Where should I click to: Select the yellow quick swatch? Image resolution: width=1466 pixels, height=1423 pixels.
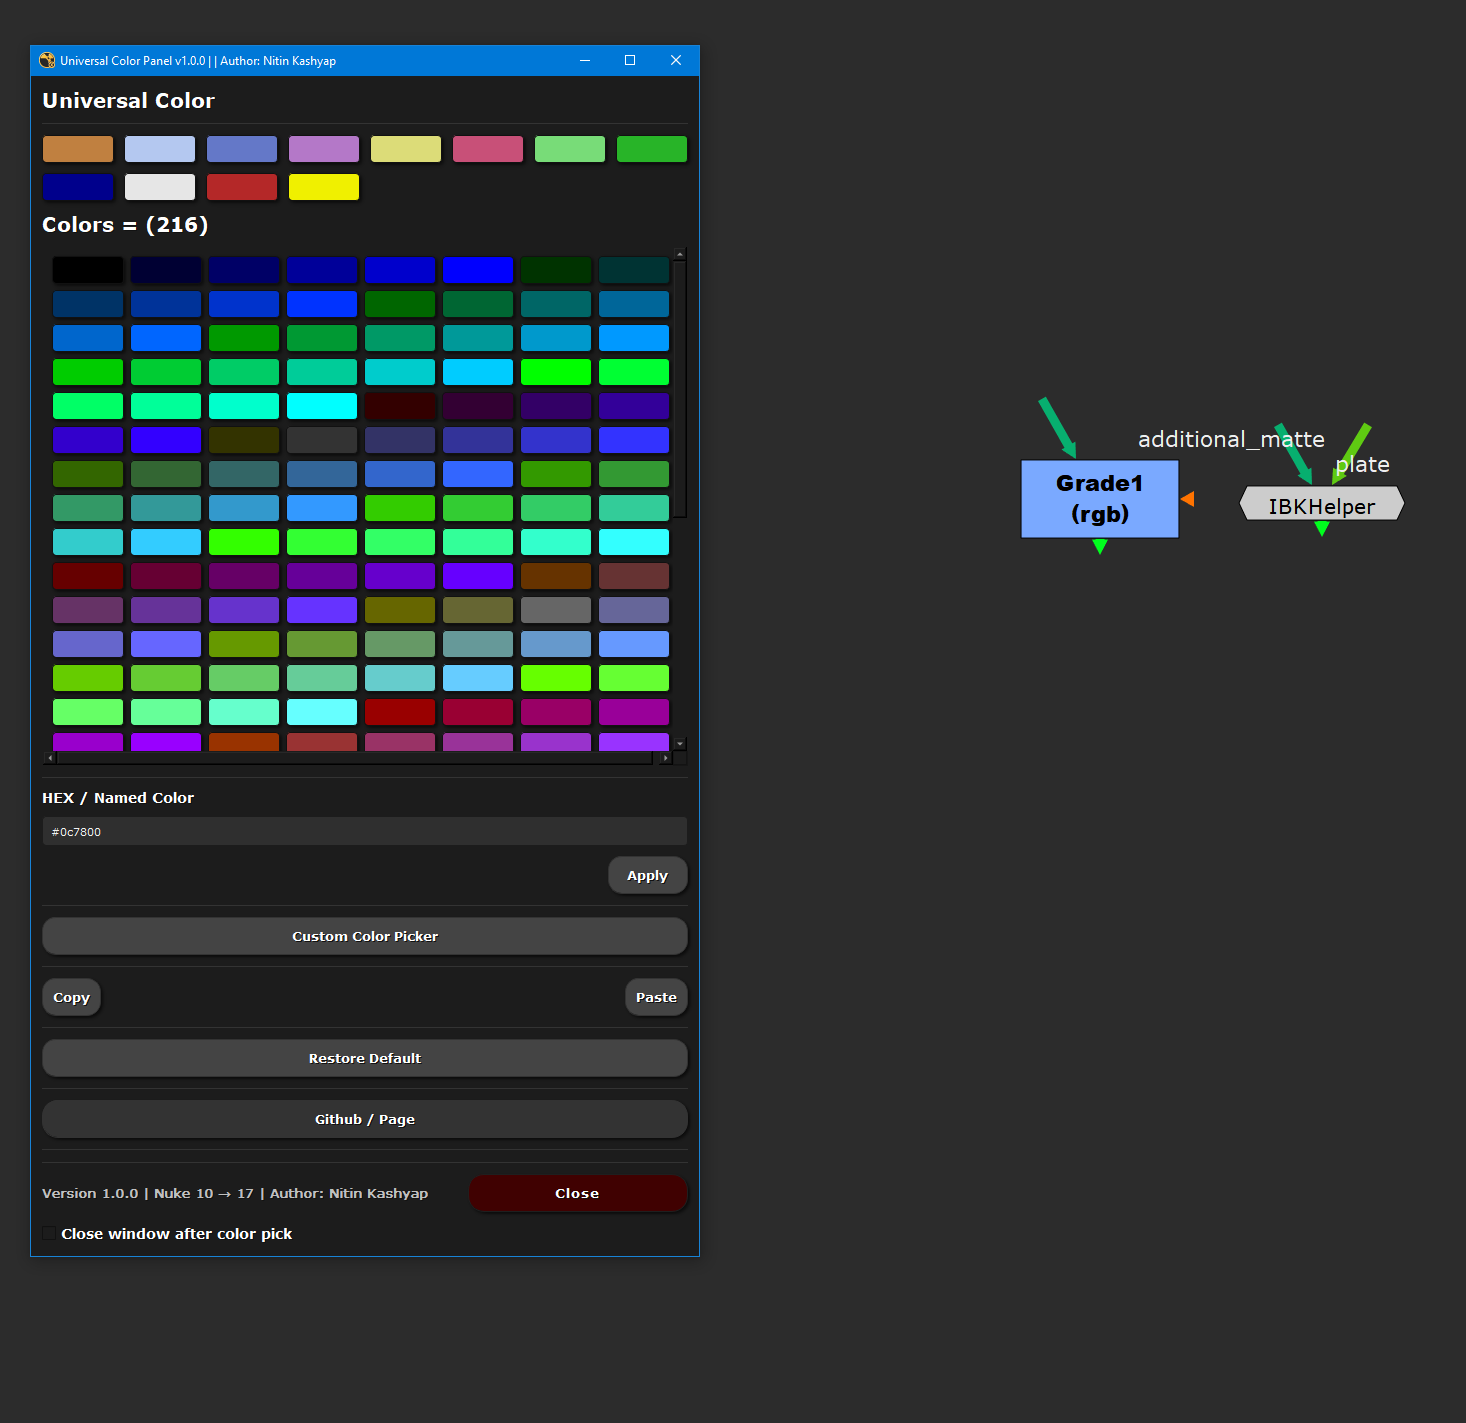pos(323,186)
